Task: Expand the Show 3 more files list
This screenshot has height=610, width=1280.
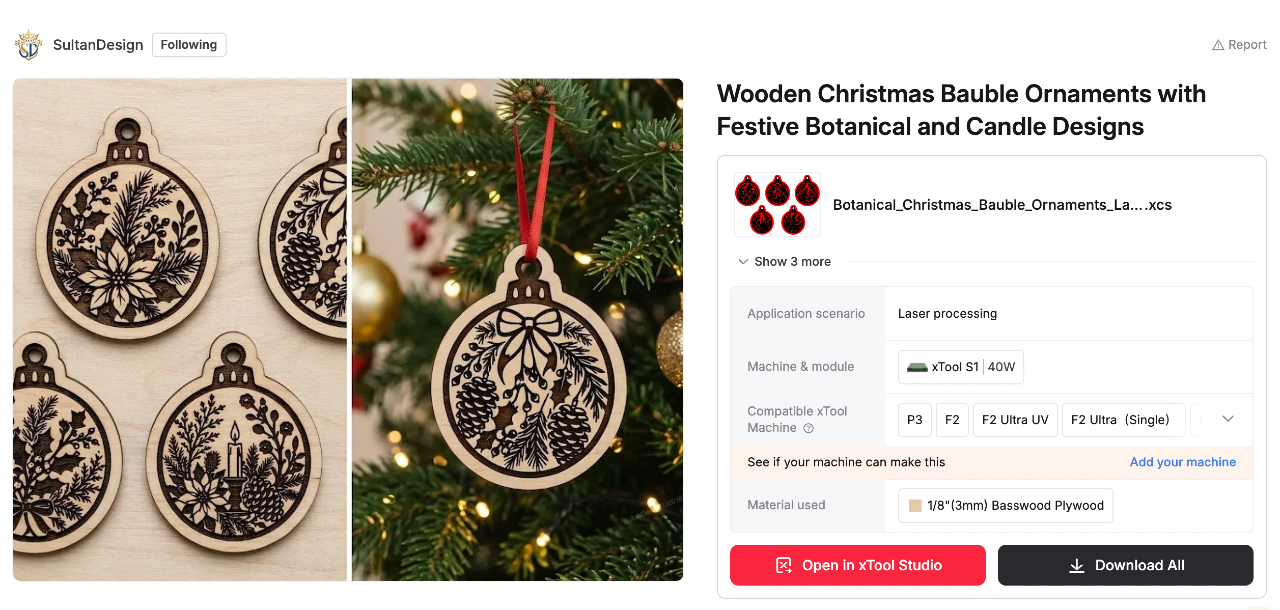Action: coord(785,262)
